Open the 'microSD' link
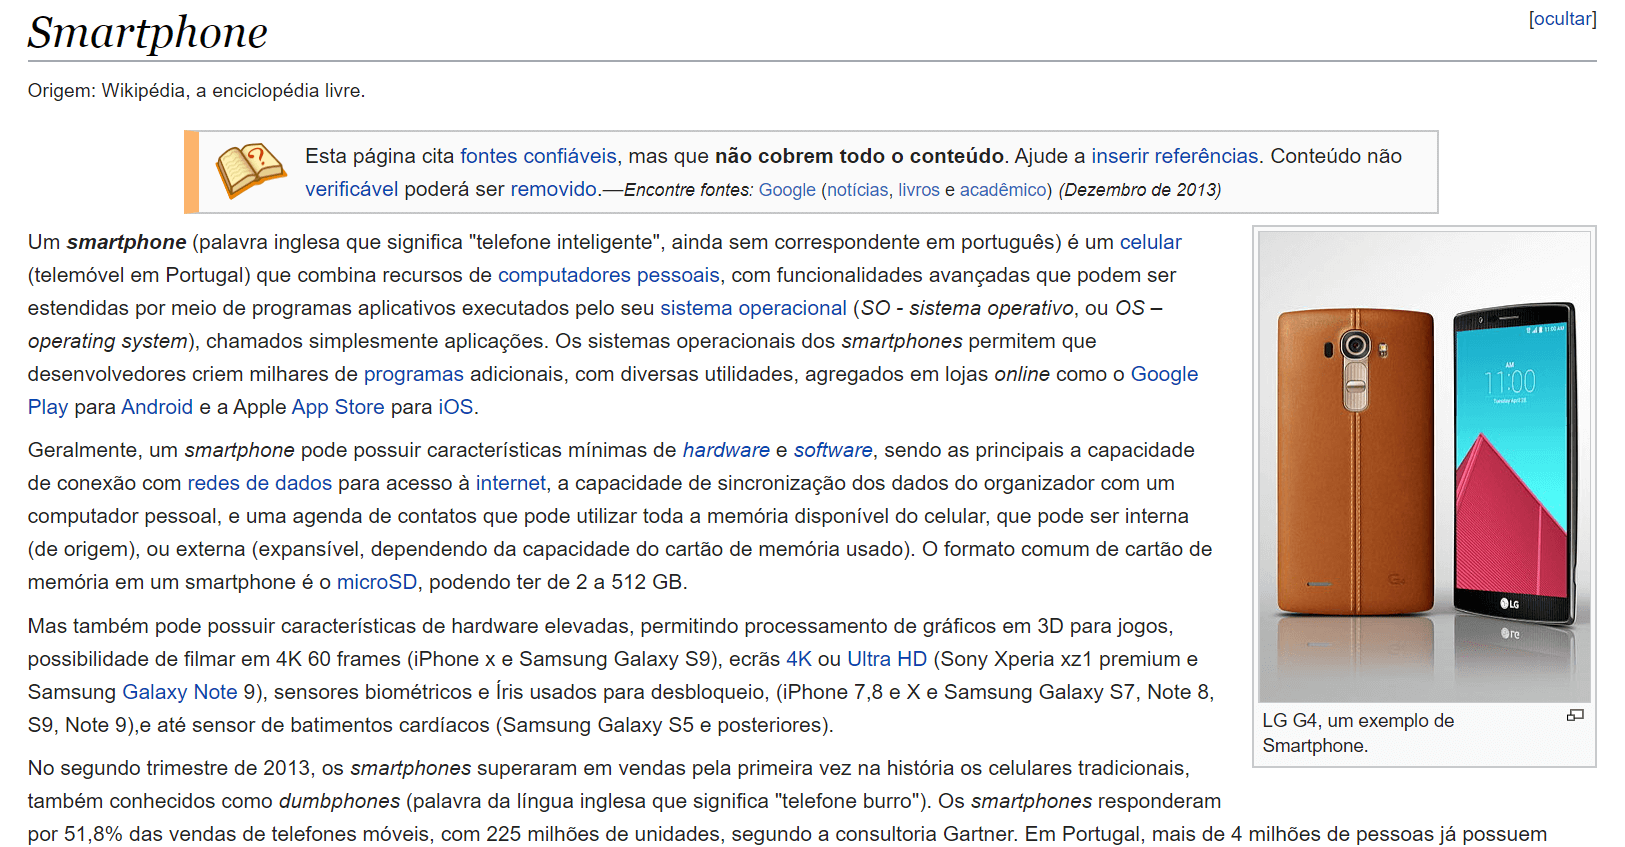Image resolution: width=1625 pixels, height=847 pixels. pos(377,582)
